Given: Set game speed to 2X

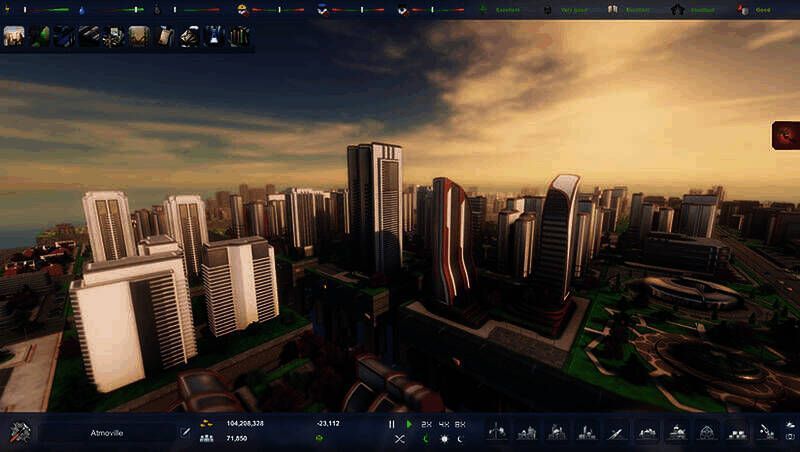Looking at the screenshot, I should coord(426,424).
